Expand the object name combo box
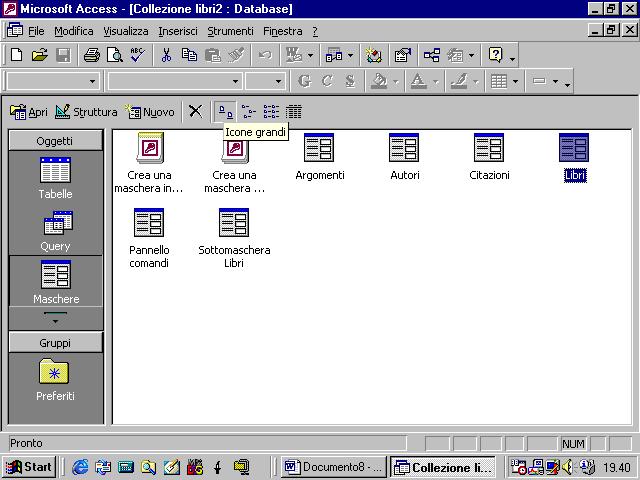 click(93, 81)
